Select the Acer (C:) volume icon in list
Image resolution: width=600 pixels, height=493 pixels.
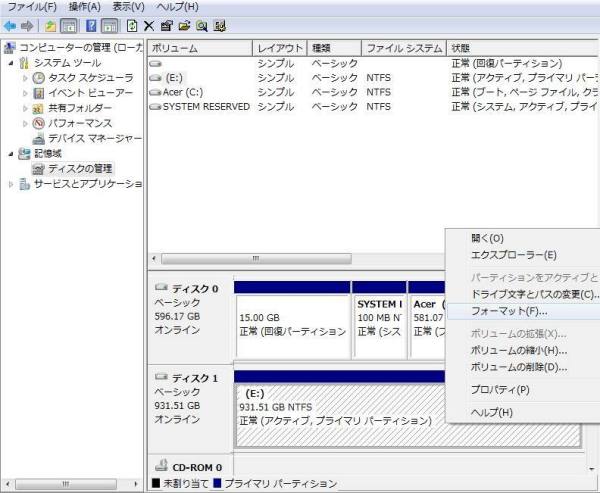pos(155,92)
